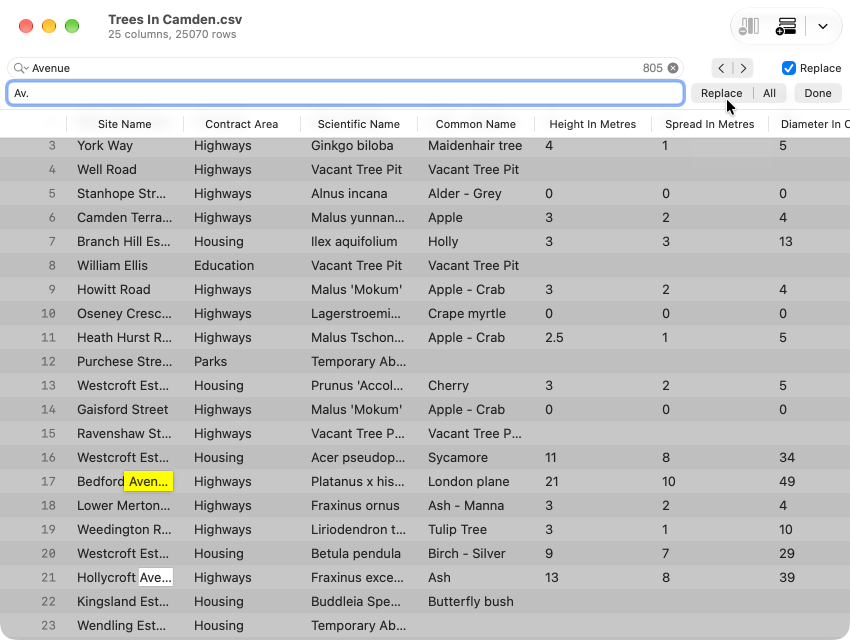The width and height of the screenshot is (850, 640).
Task: Click the Hollycroft Avenue cell
Action: click(125, 577)
